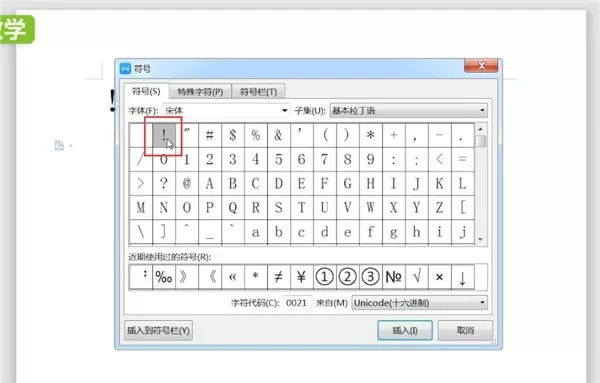Pick the circled number ① recent symbol
The width and height of the screenshot is (600, 383).
coord(324,277)
